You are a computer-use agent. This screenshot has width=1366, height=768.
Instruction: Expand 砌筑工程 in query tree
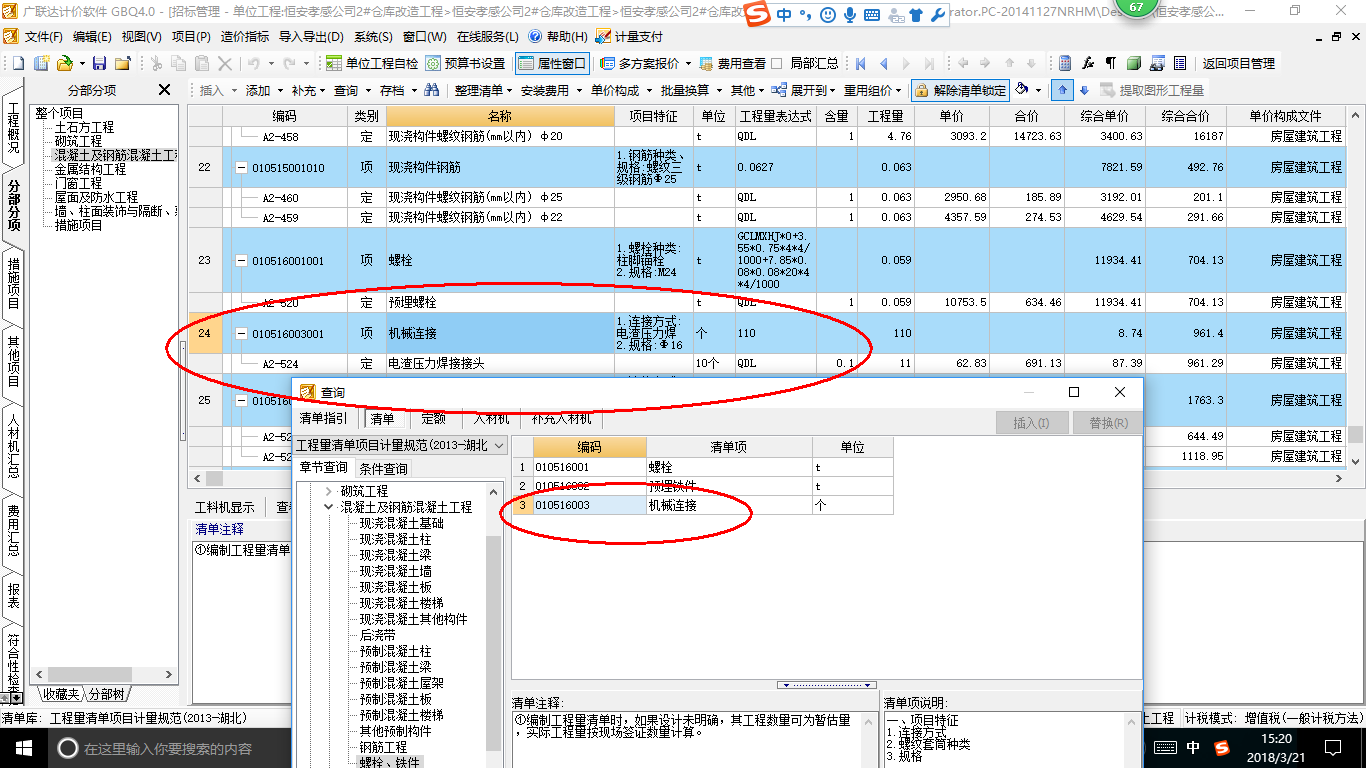click(x=329, y=492)
